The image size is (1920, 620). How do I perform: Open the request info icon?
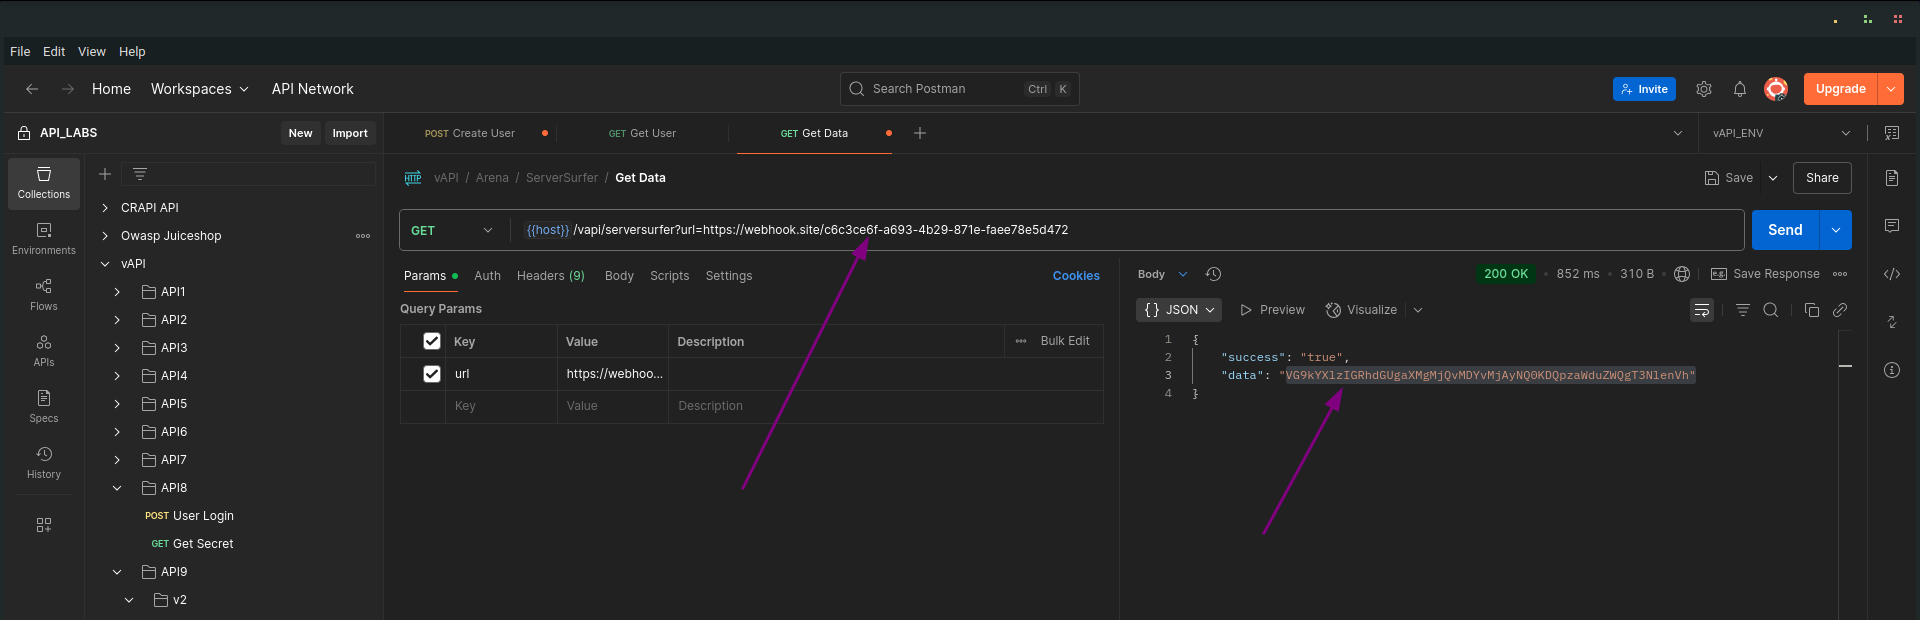click(x=1892, y=370)
